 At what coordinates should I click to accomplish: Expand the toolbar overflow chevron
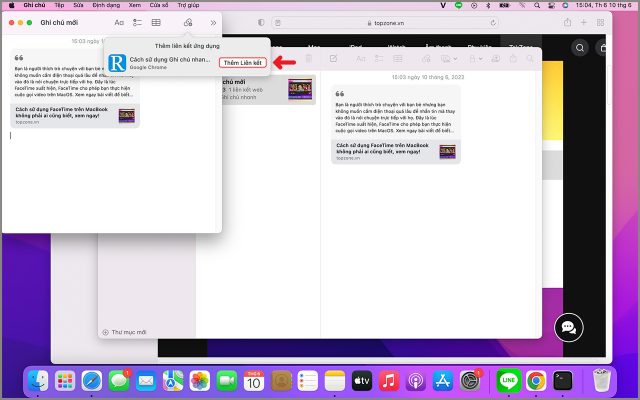coord(213,21)
